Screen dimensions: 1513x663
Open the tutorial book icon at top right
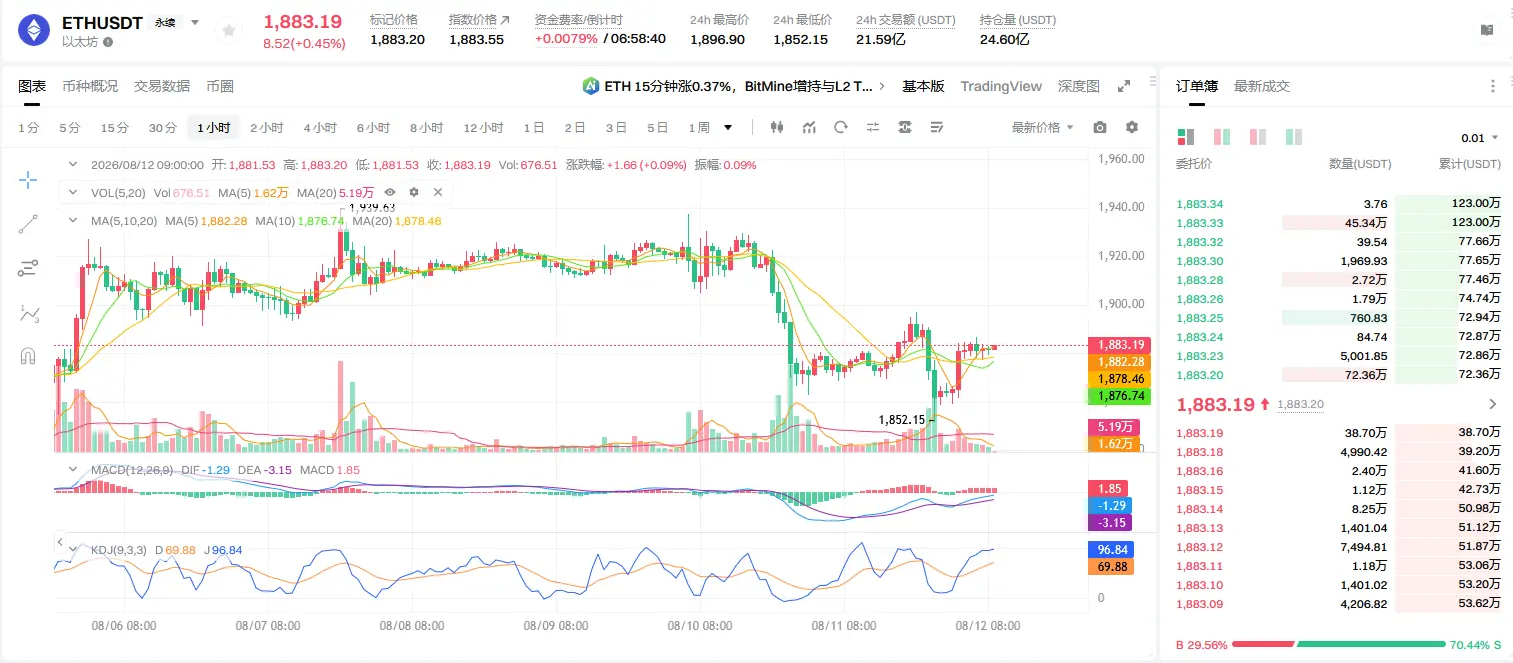1487,31
